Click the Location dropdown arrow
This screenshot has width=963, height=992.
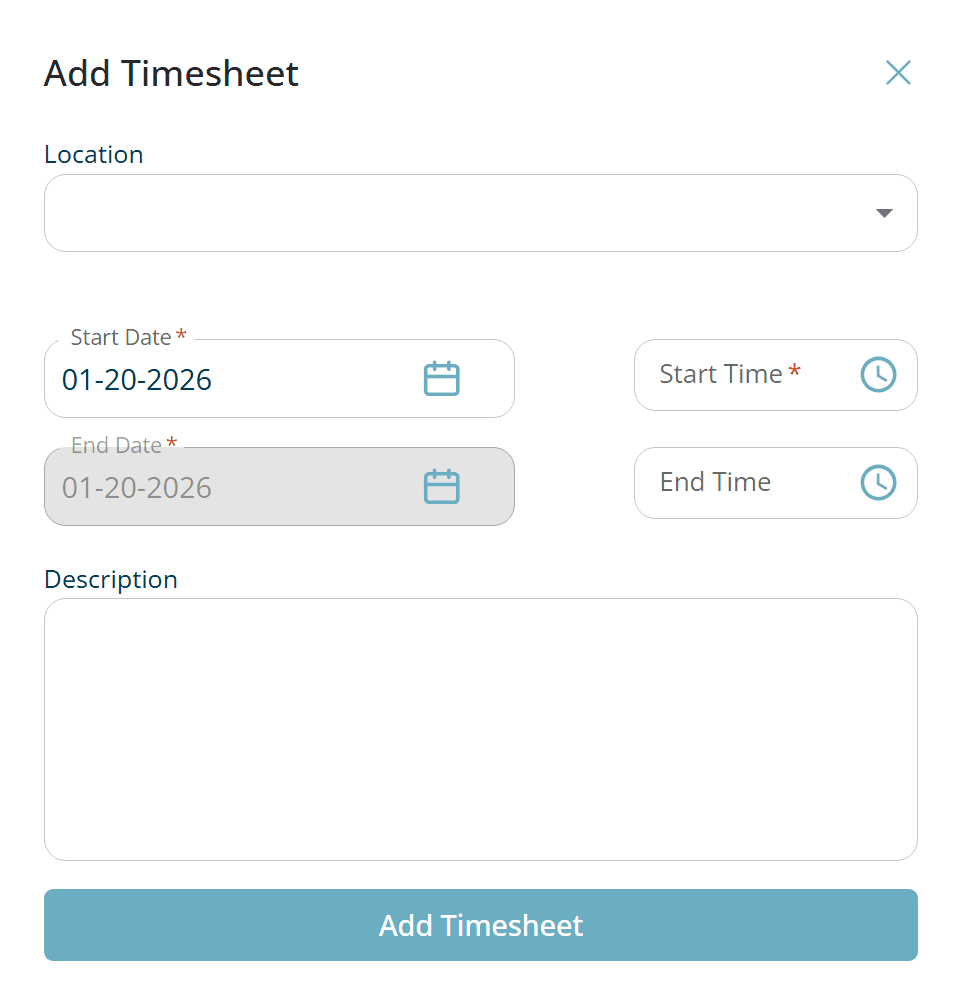coord(884,212)
